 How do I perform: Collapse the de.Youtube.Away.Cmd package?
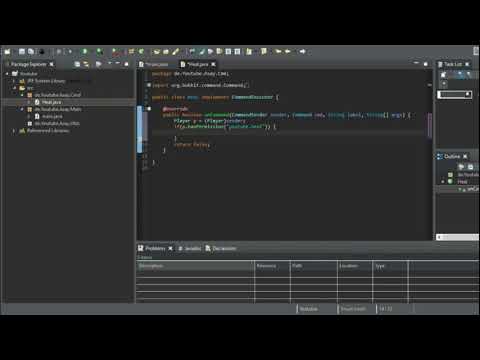point(22,95)
